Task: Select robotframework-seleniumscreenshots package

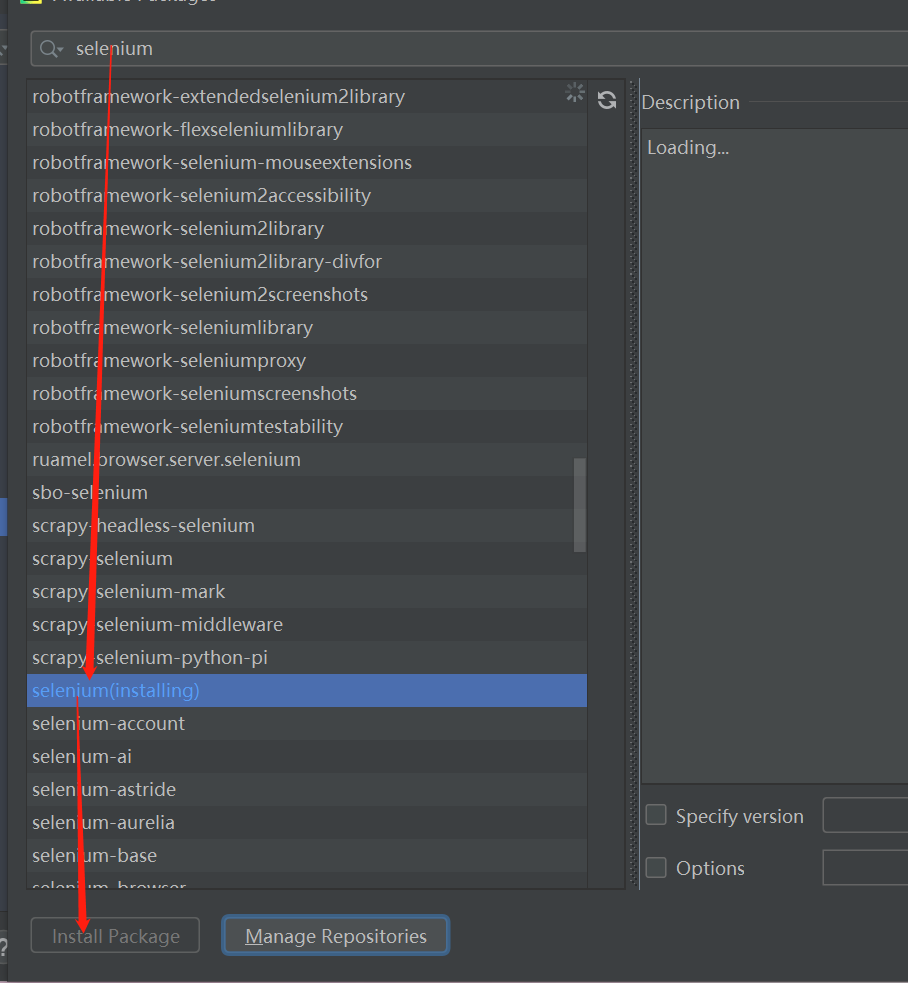Action: pos(307,394)
